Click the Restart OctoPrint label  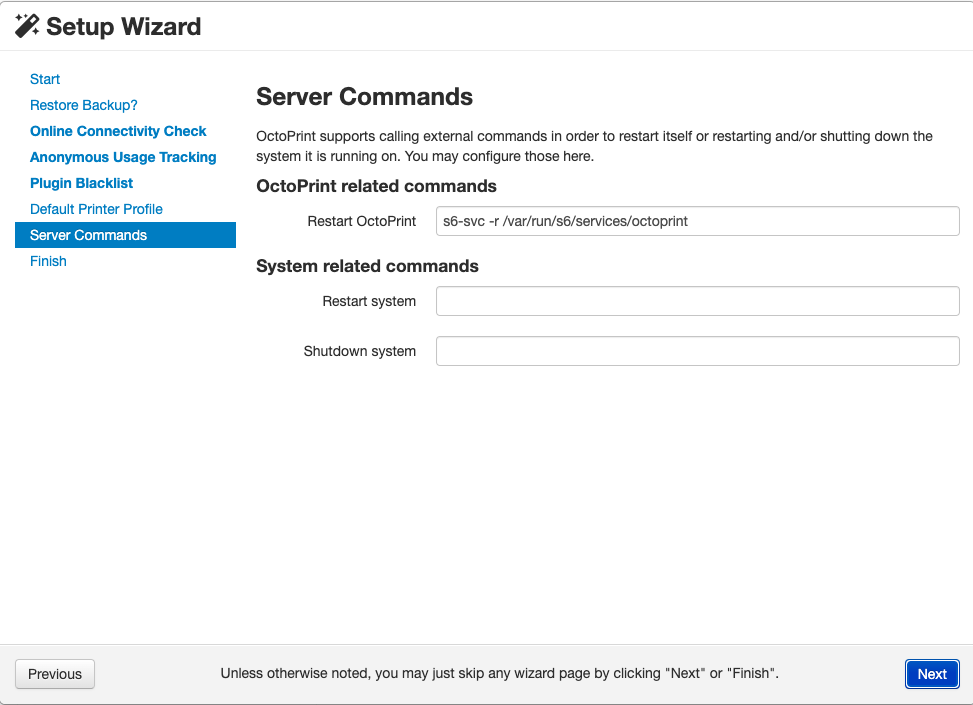coord(362,222)
